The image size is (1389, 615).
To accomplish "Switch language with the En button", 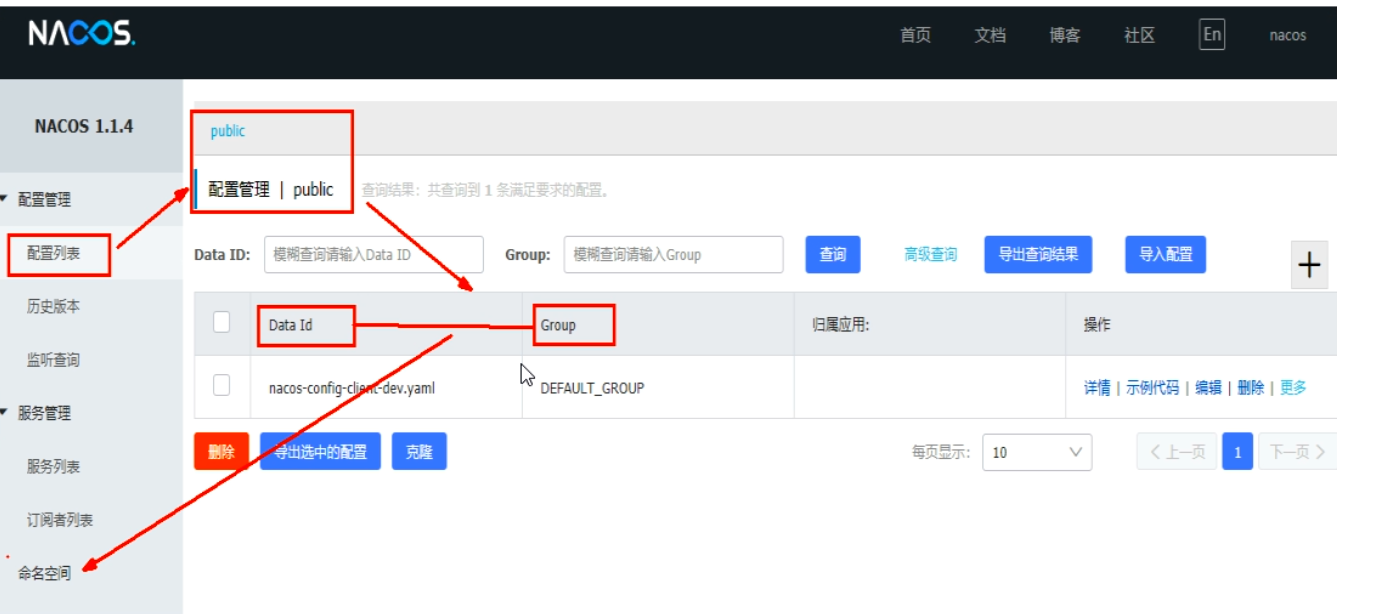I will pyautogui.click(x=1212, y=35).
